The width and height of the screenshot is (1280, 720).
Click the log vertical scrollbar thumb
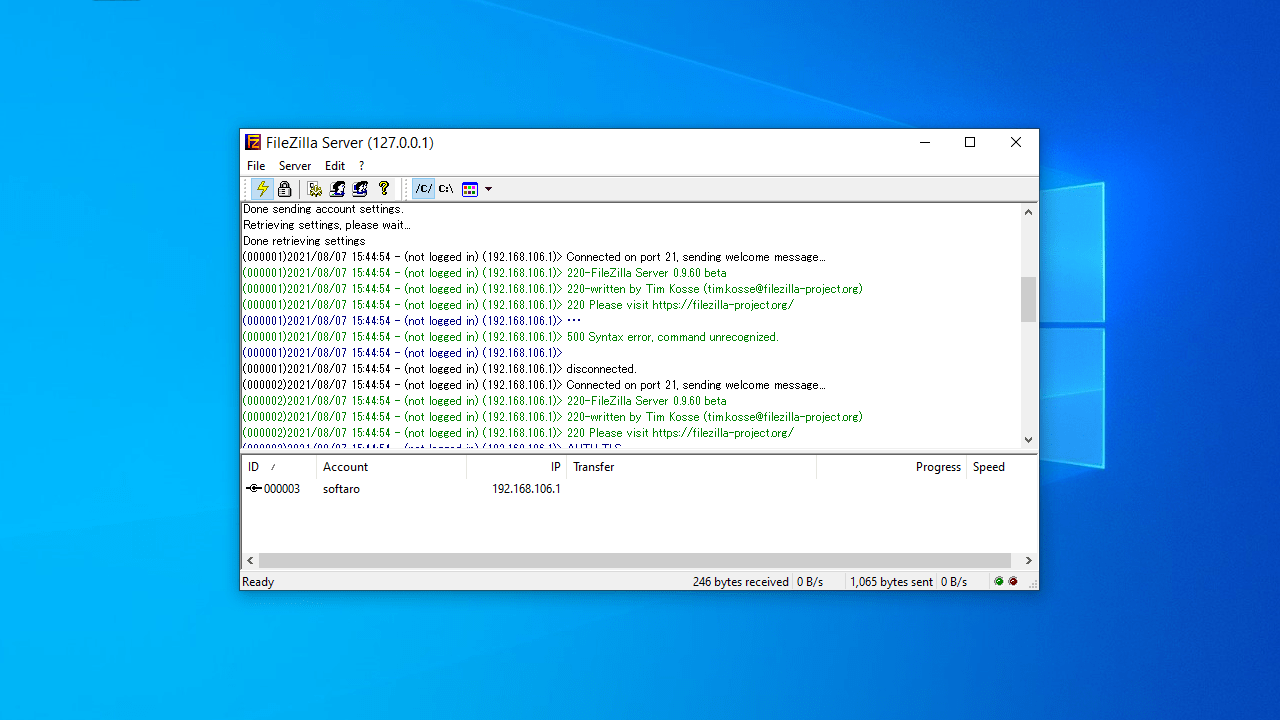point(1029,299)
